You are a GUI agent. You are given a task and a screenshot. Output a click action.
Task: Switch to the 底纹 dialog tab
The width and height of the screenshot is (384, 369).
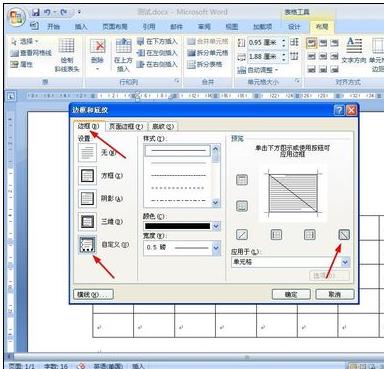(x=163, y=126)
